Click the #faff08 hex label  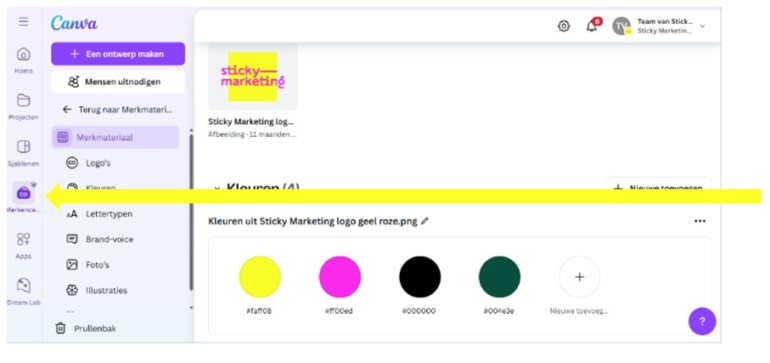point(259,311)
